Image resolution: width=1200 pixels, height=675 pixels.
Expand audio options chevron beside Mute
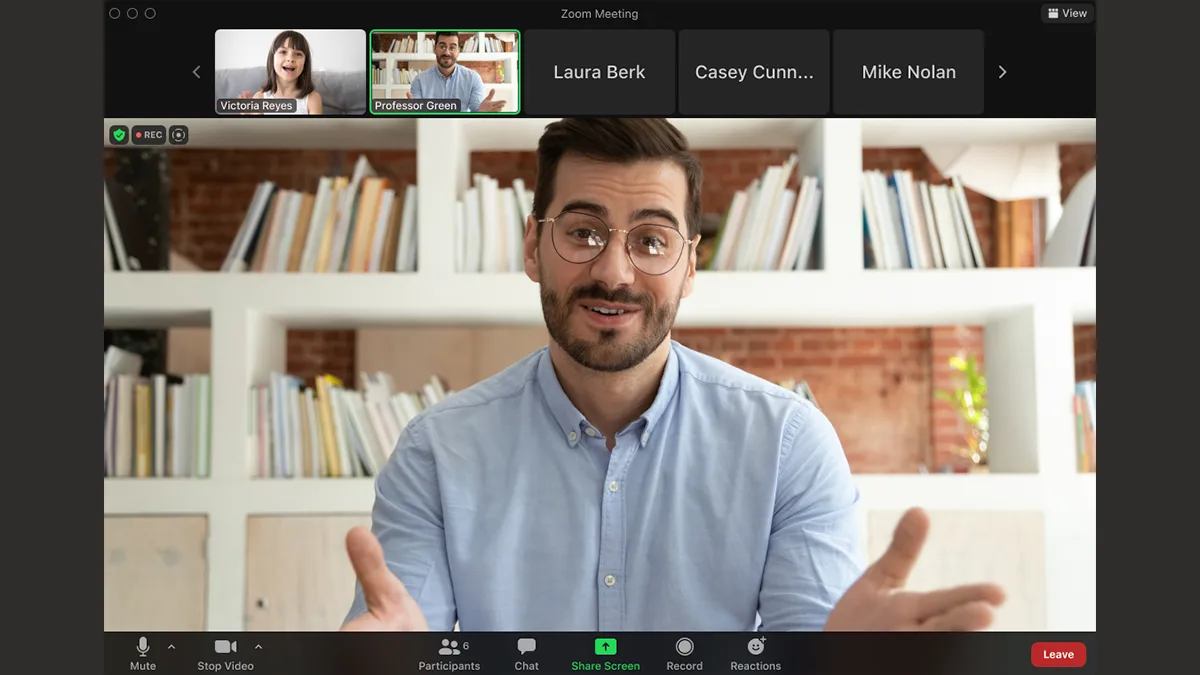tap(171, 647)
